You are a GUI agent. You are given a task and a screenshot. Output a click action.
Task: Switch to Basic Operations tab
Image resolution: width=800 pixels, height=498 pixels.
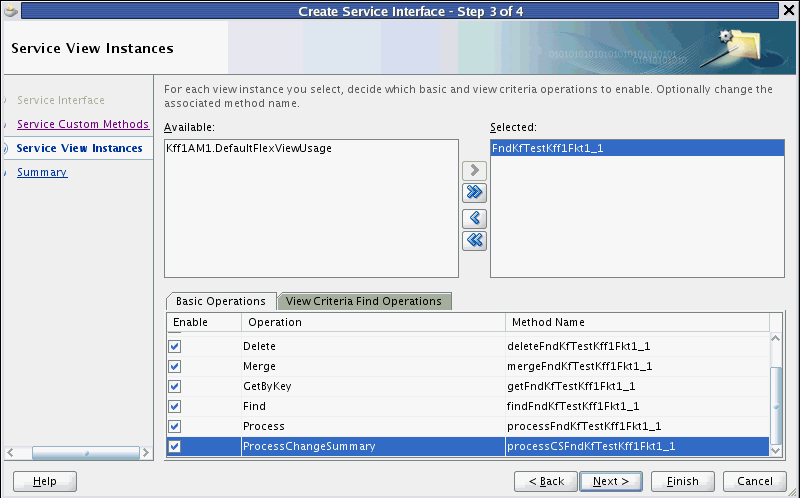[x=220, y=301]
